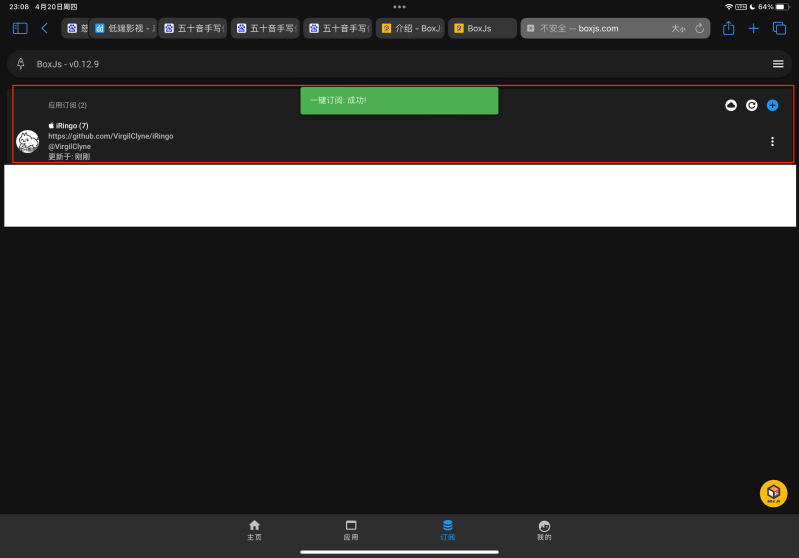
Task: Open iRingo subscription more options menu
Action: (773, 141)
